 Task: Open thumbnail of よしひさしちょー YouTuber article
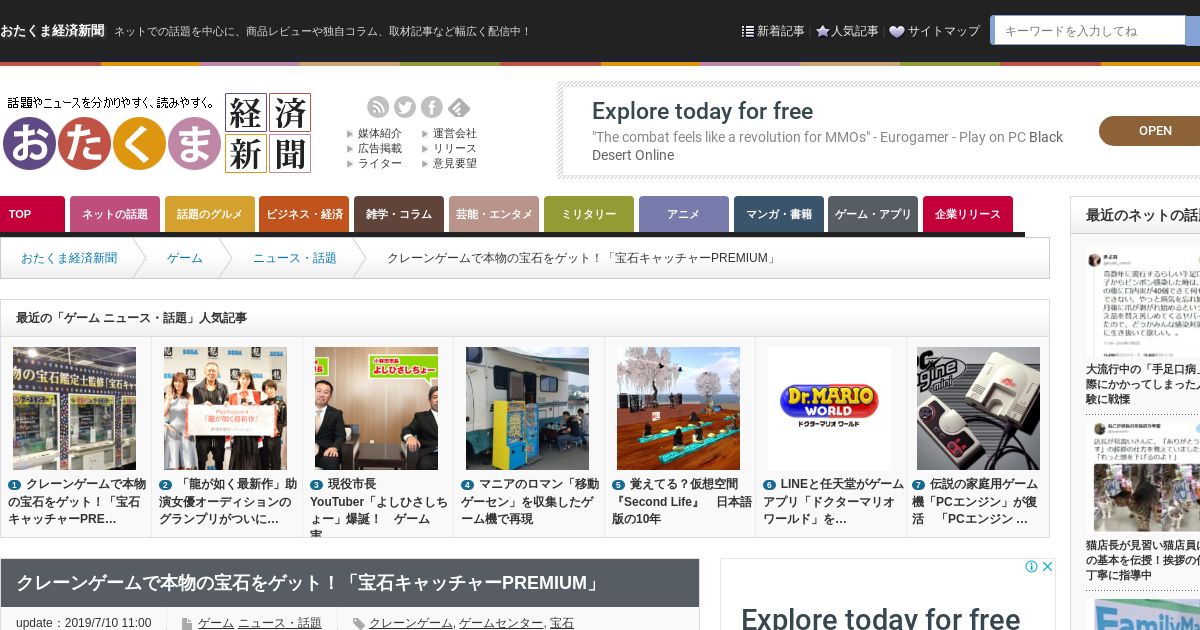(377, 408)
